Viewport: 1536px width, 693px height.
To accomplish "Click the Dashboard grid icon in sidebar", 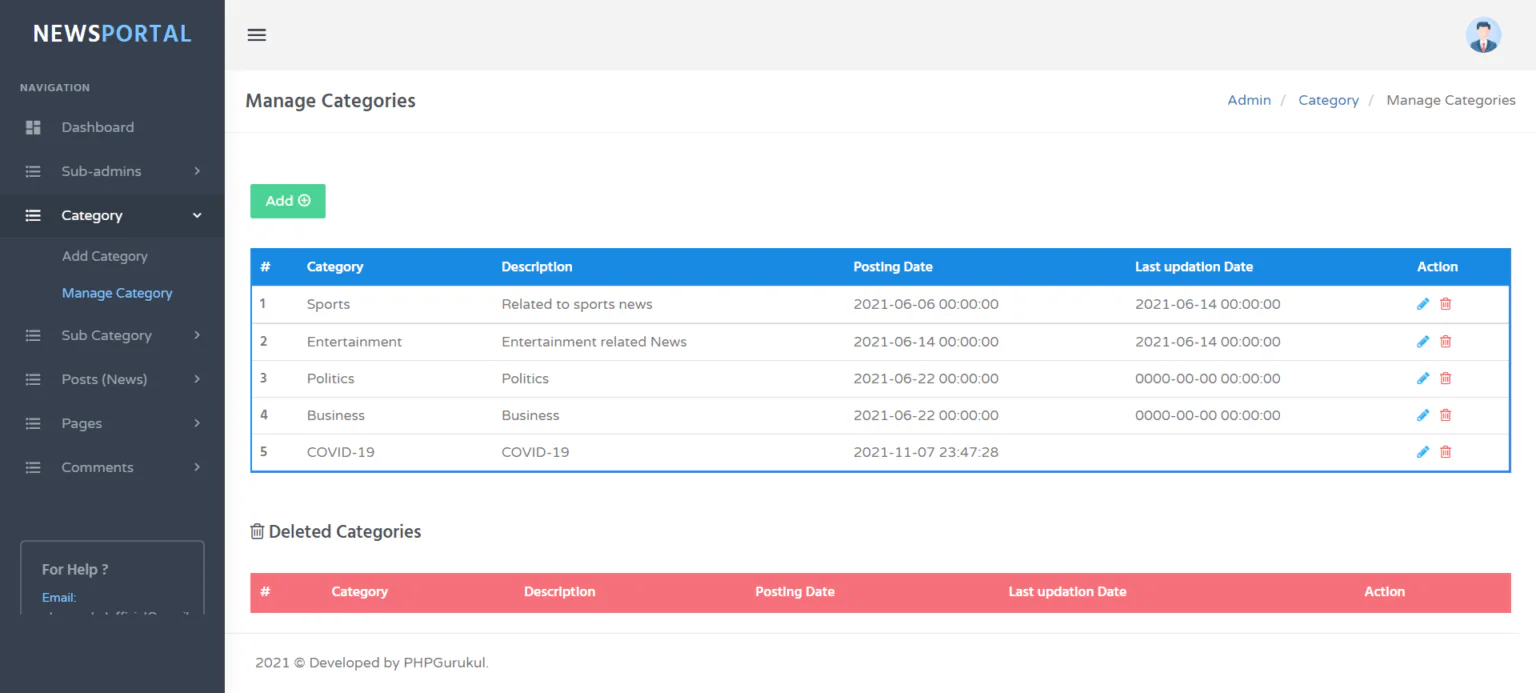I will 33,127.
